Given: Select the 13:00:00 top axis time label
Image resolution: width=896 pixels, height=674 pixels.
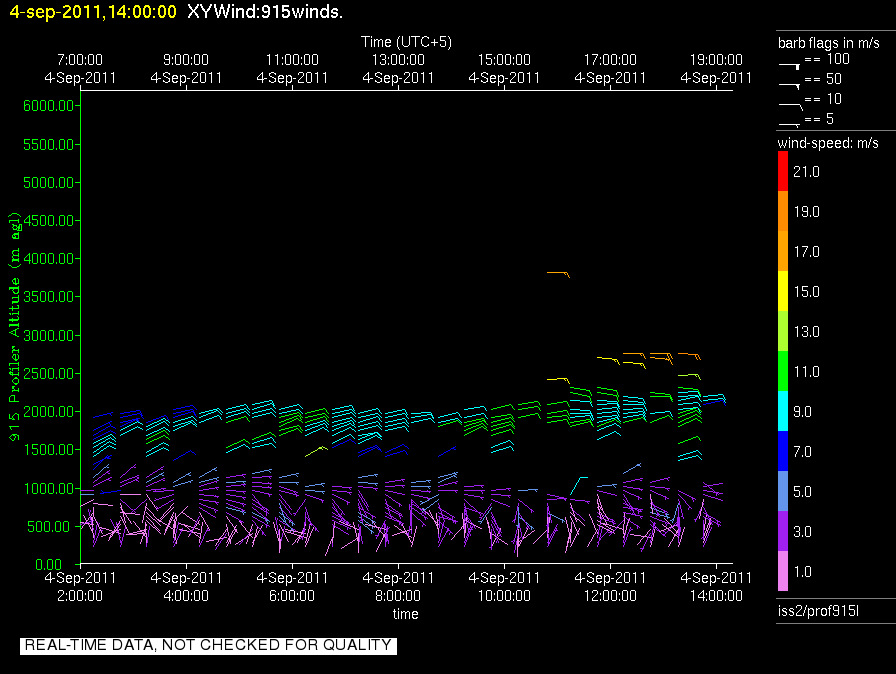Looking at the screenshot, I should [398, 60].
